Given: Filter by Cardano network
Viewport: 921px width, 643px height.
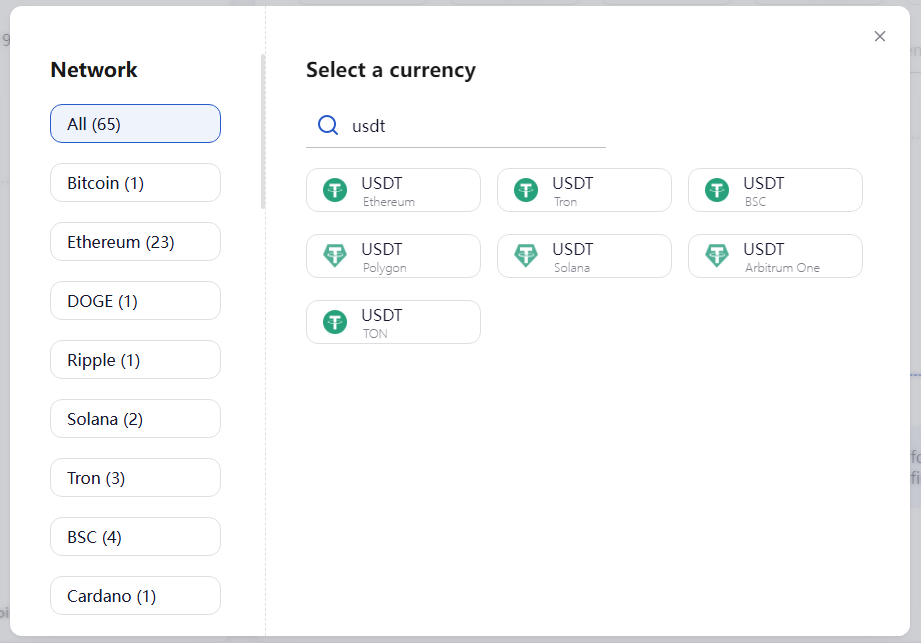Looking at the screenshot, I should pyautogui.click(x=135, y=595).
